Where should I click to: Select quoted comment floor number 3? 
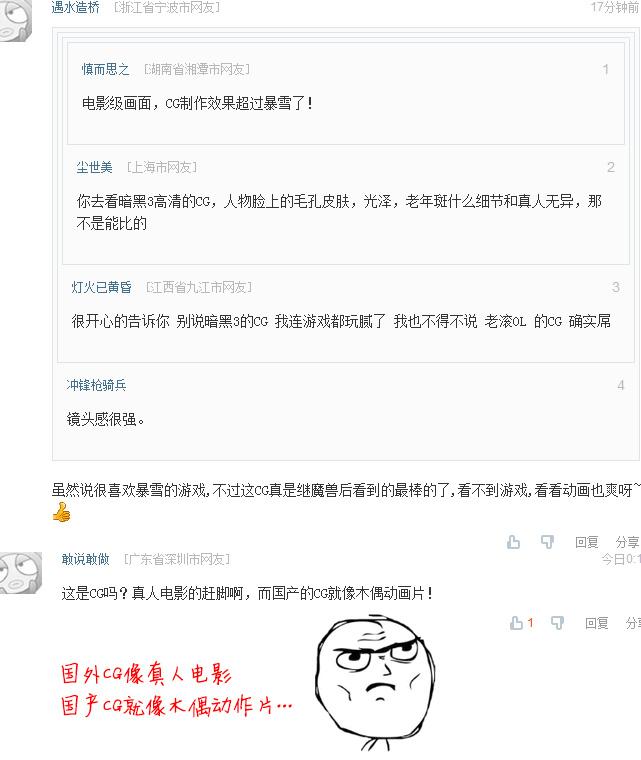[x=616, y=287]
